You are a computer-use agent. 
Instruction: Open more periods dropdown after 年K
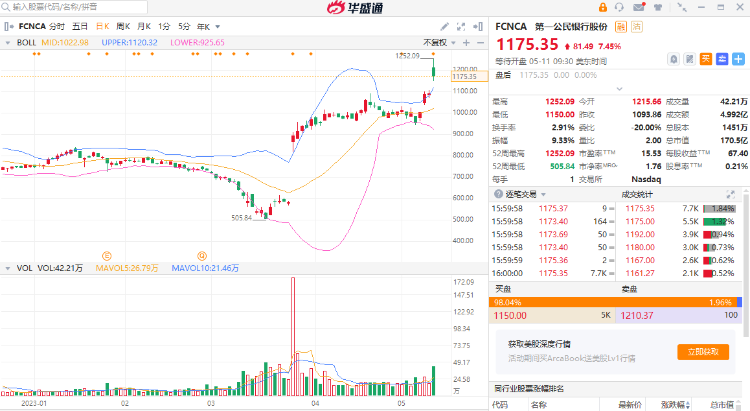pos(218,27)
